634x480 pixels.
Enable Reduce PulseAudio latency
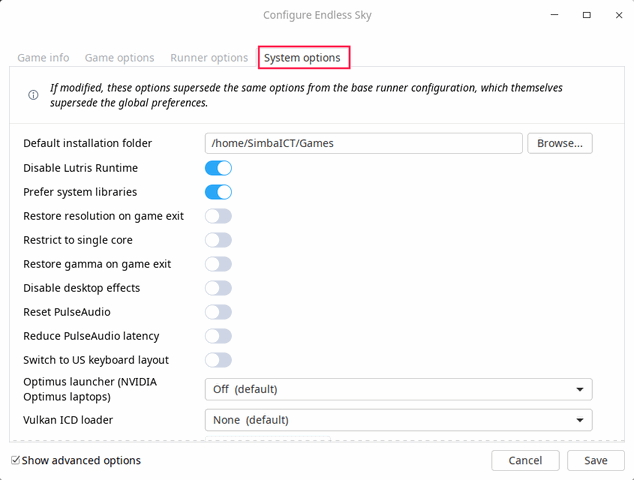coord(218,336)
